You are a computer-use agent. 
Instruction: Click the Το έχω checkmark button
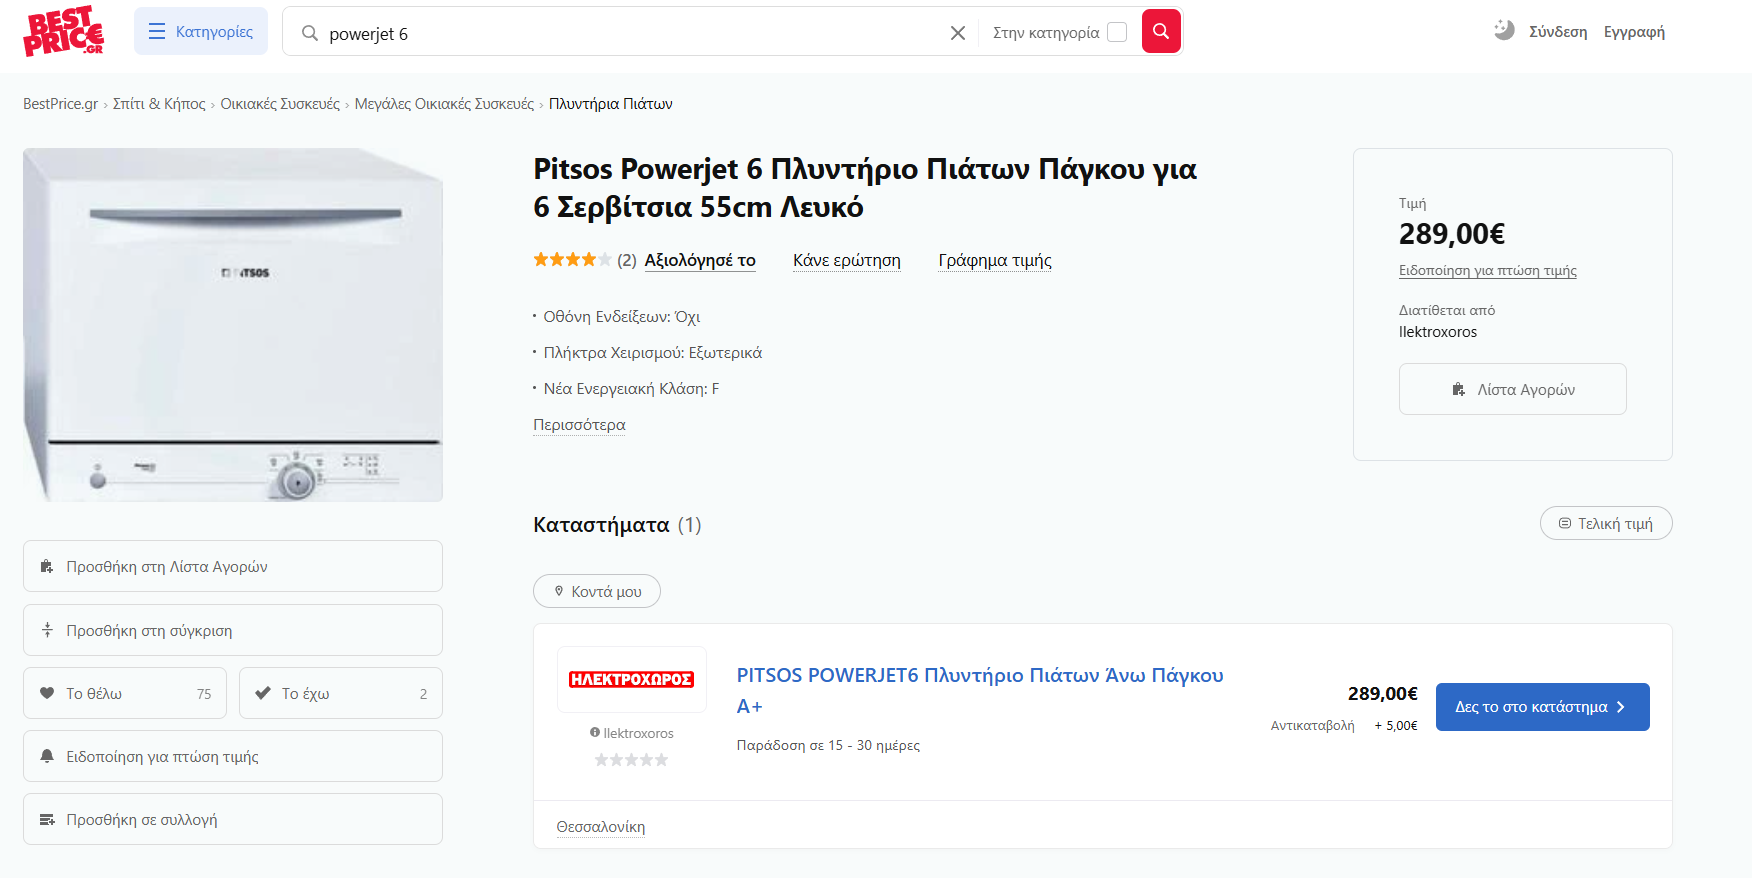point(341,693)
